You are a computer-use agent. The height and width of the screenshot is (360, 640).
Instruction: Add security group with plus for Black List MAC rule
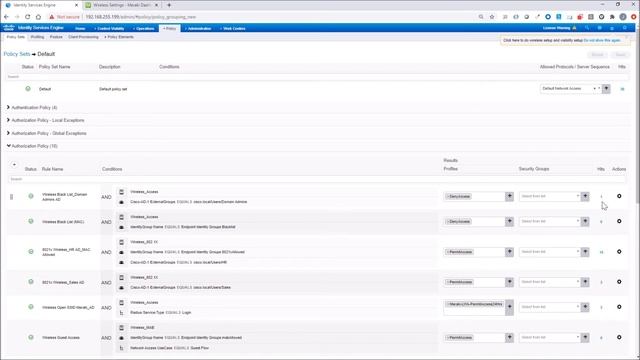[x=585, y=221]
